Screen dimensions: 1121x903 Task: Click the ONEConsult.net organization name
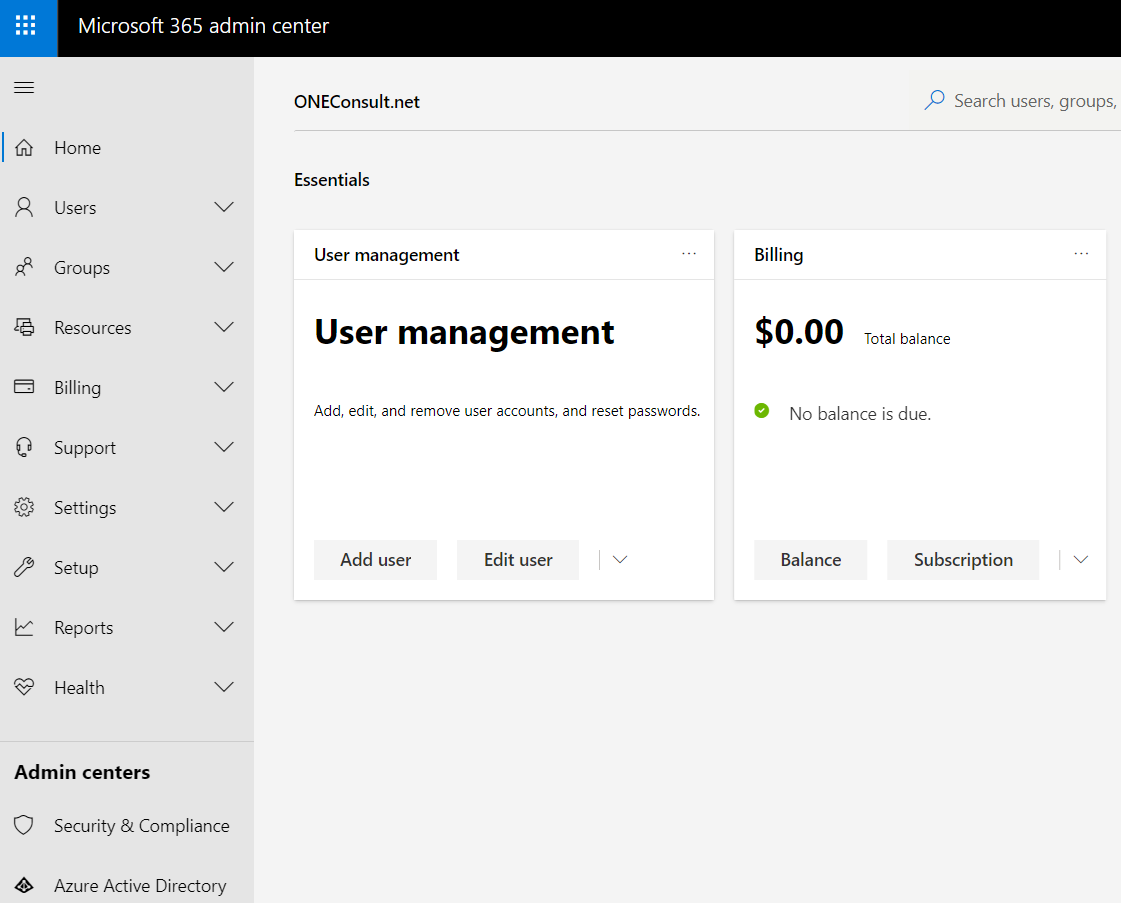[357, 102]
